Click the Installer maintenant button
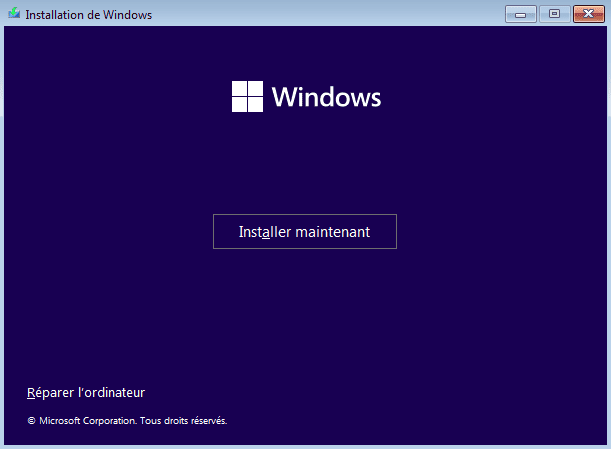611x449 pixels. tap(305, 232)
